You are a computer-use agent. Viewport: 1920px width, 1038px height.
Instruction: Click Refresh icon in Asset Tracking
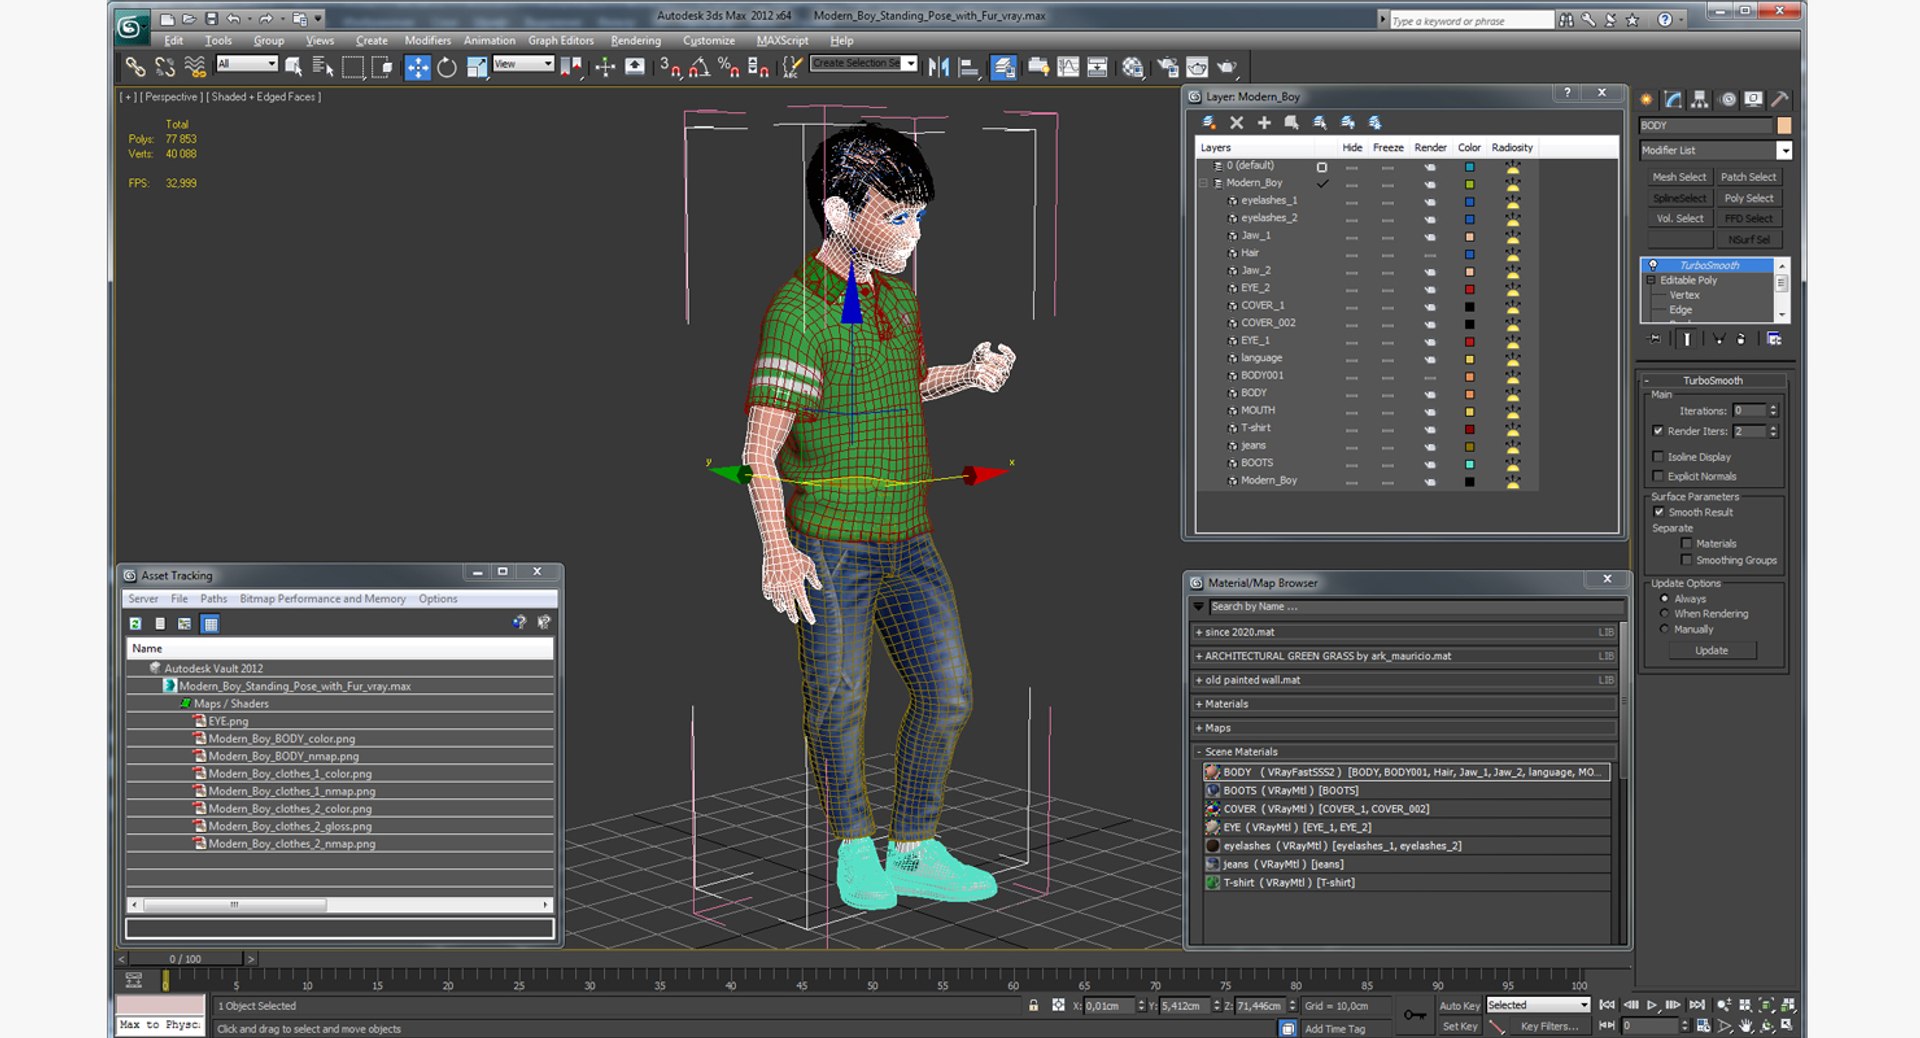coord(135,623)
